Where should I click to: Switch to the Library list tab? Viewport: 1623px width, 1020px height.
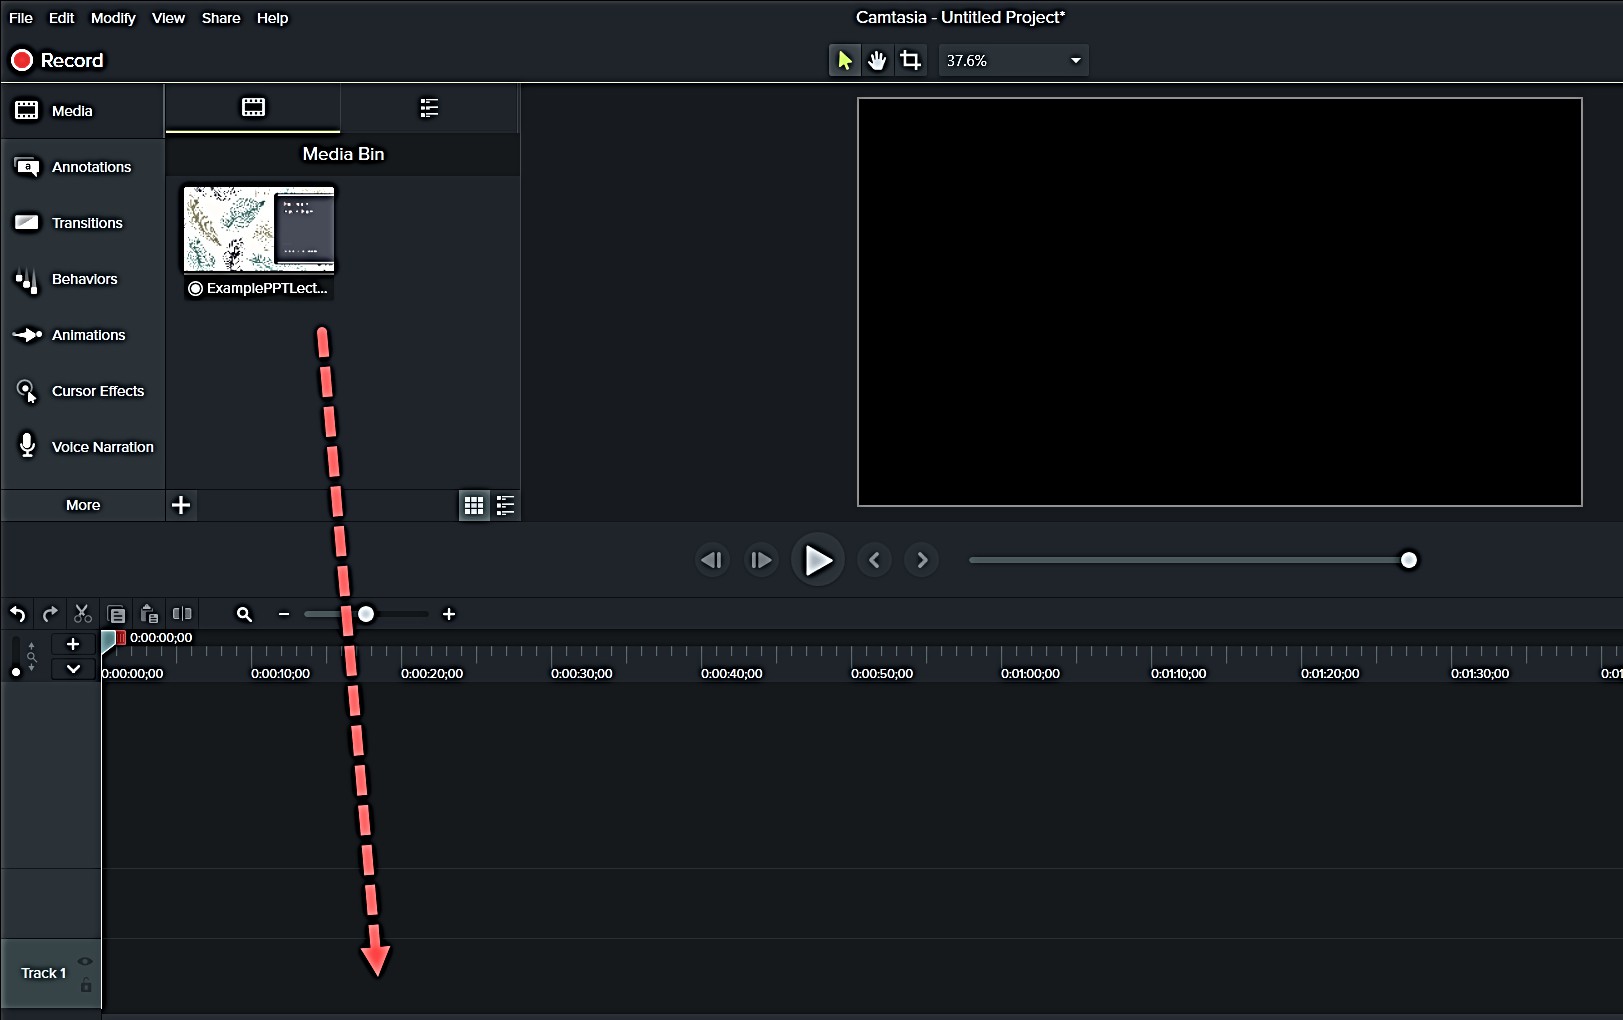(x=429, y=108)
